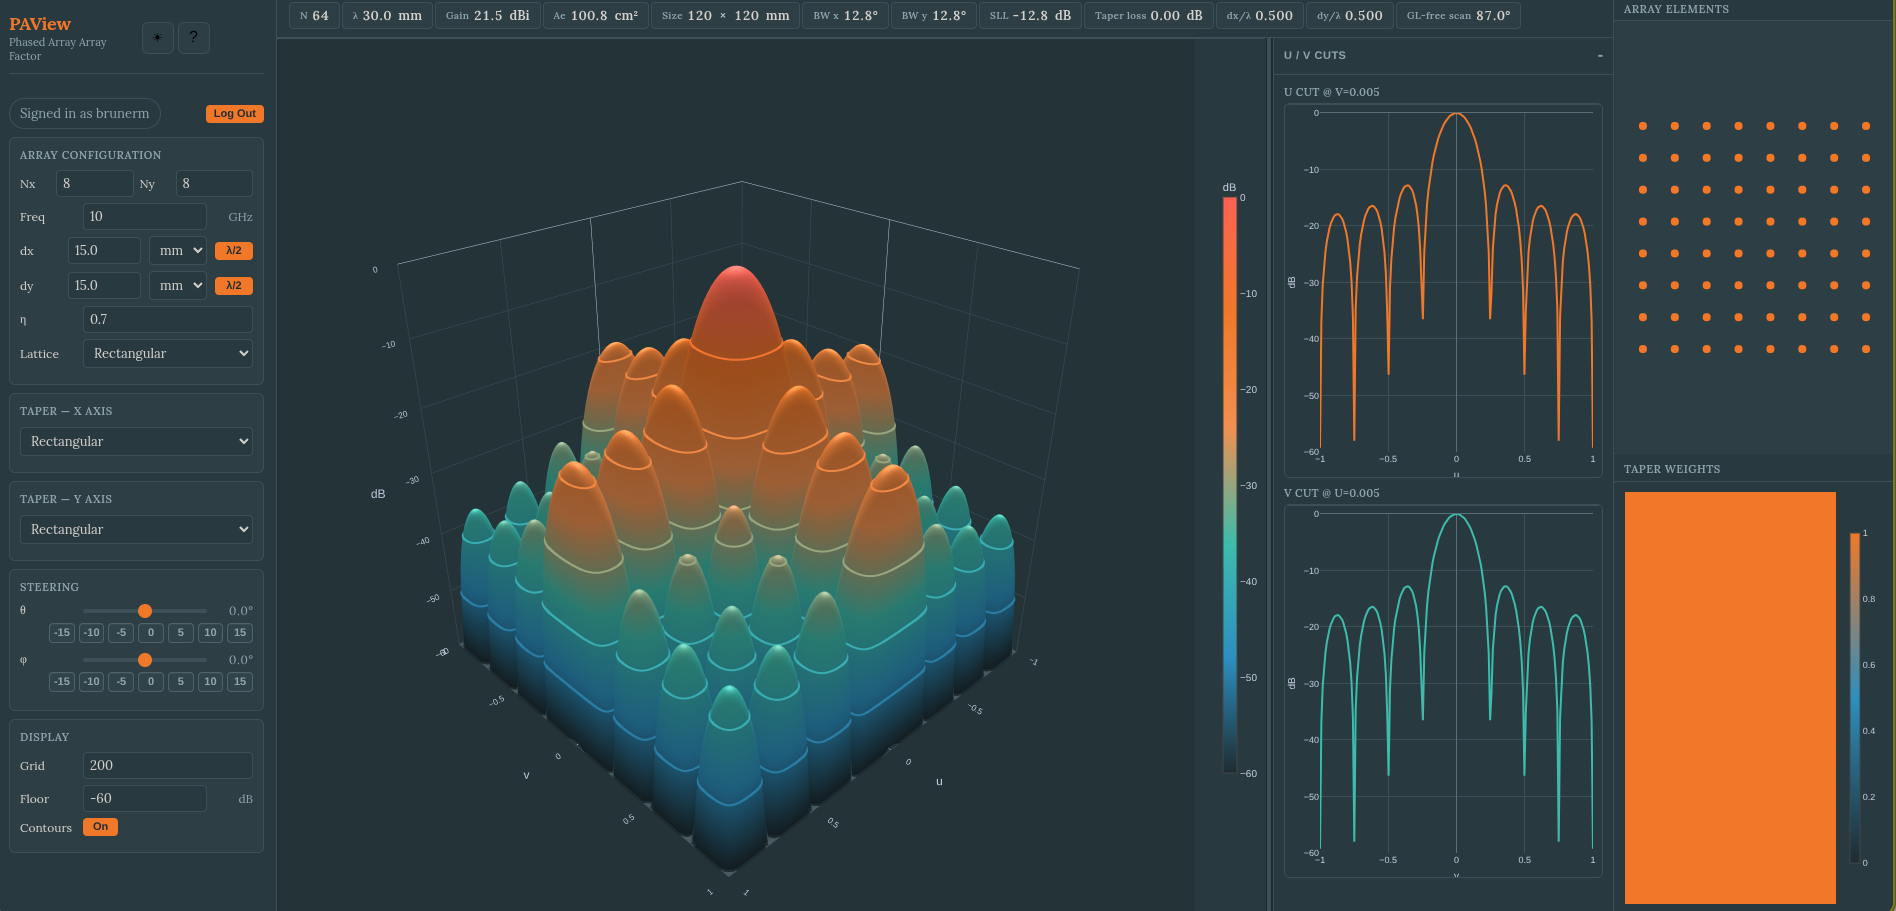
Task: Select the θ steering preset 10
Action: (x=210, y=633)
